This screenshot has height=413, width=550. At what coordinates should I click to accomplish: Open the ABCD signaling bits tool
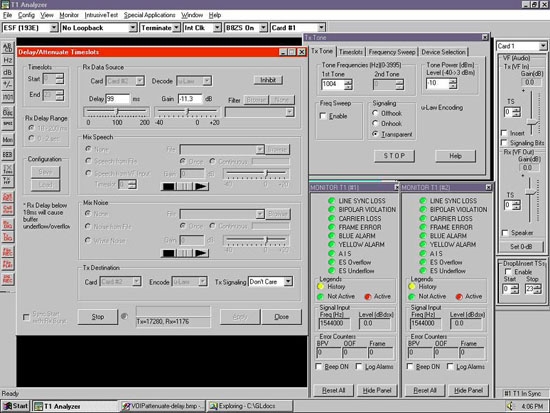coord(7,48)
